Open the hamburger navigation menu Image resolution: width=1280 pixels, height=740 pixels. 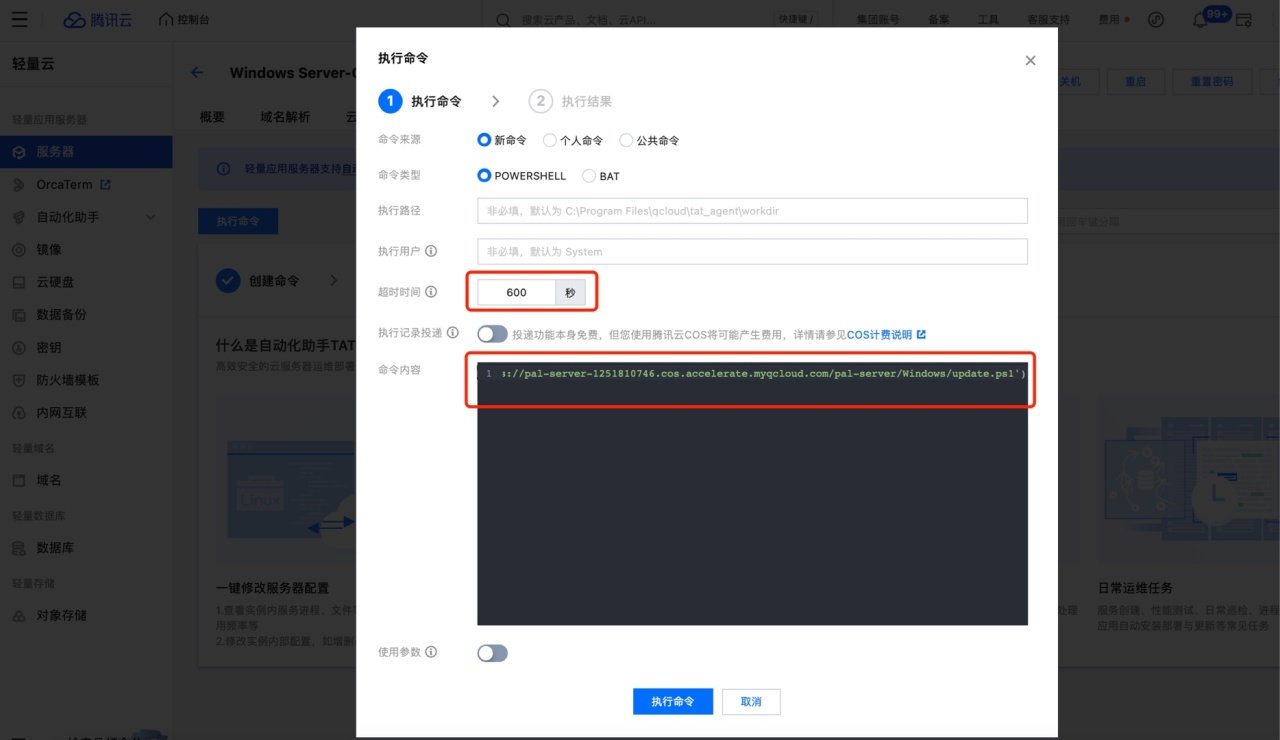pyautogui.click(x=20, y=20)
